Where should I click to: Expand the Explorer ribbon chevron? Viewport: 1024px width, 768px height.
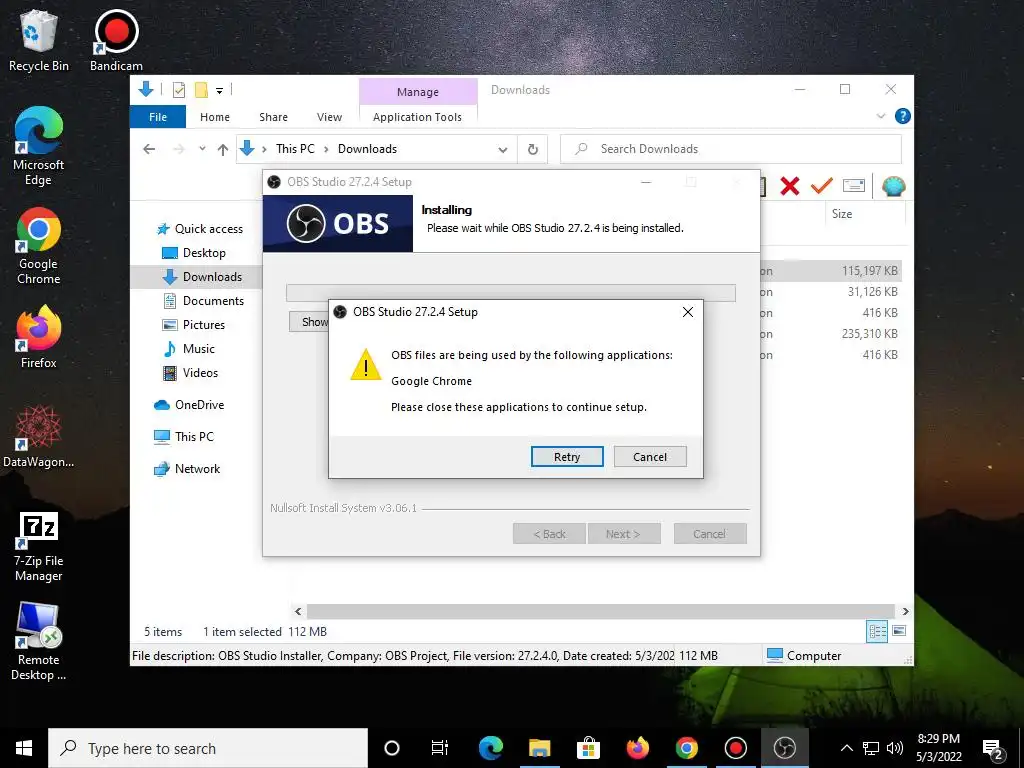(881, 116)
